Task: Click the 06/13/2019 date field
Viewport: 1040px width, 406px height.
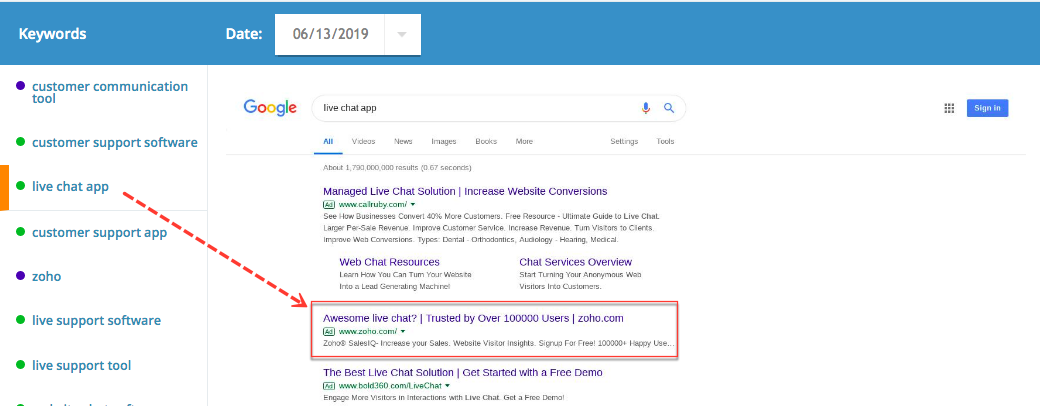Action: (x=330, y=34)
